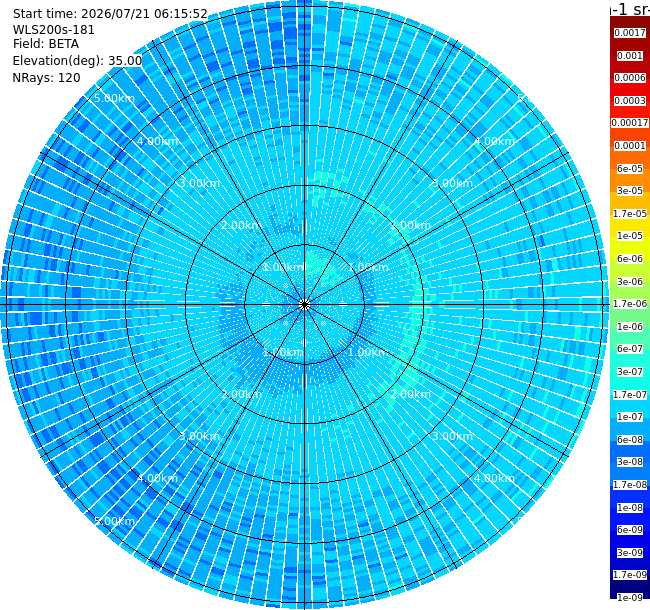Click the upper-left 5.00km range label

click(114, 98)
